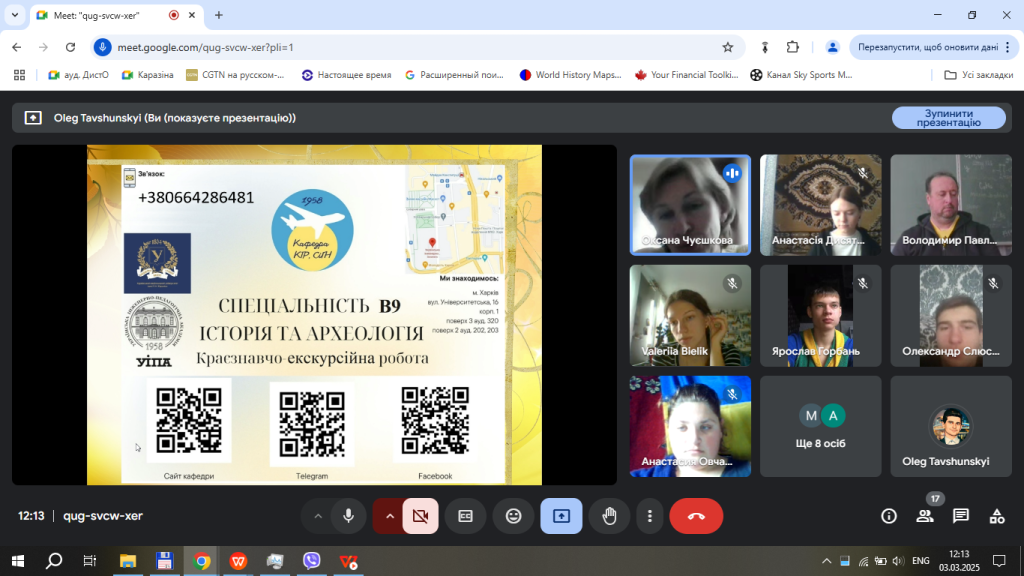
Task: Open Канал Sky Sports M... bookmark
Action: coord(801,75)
